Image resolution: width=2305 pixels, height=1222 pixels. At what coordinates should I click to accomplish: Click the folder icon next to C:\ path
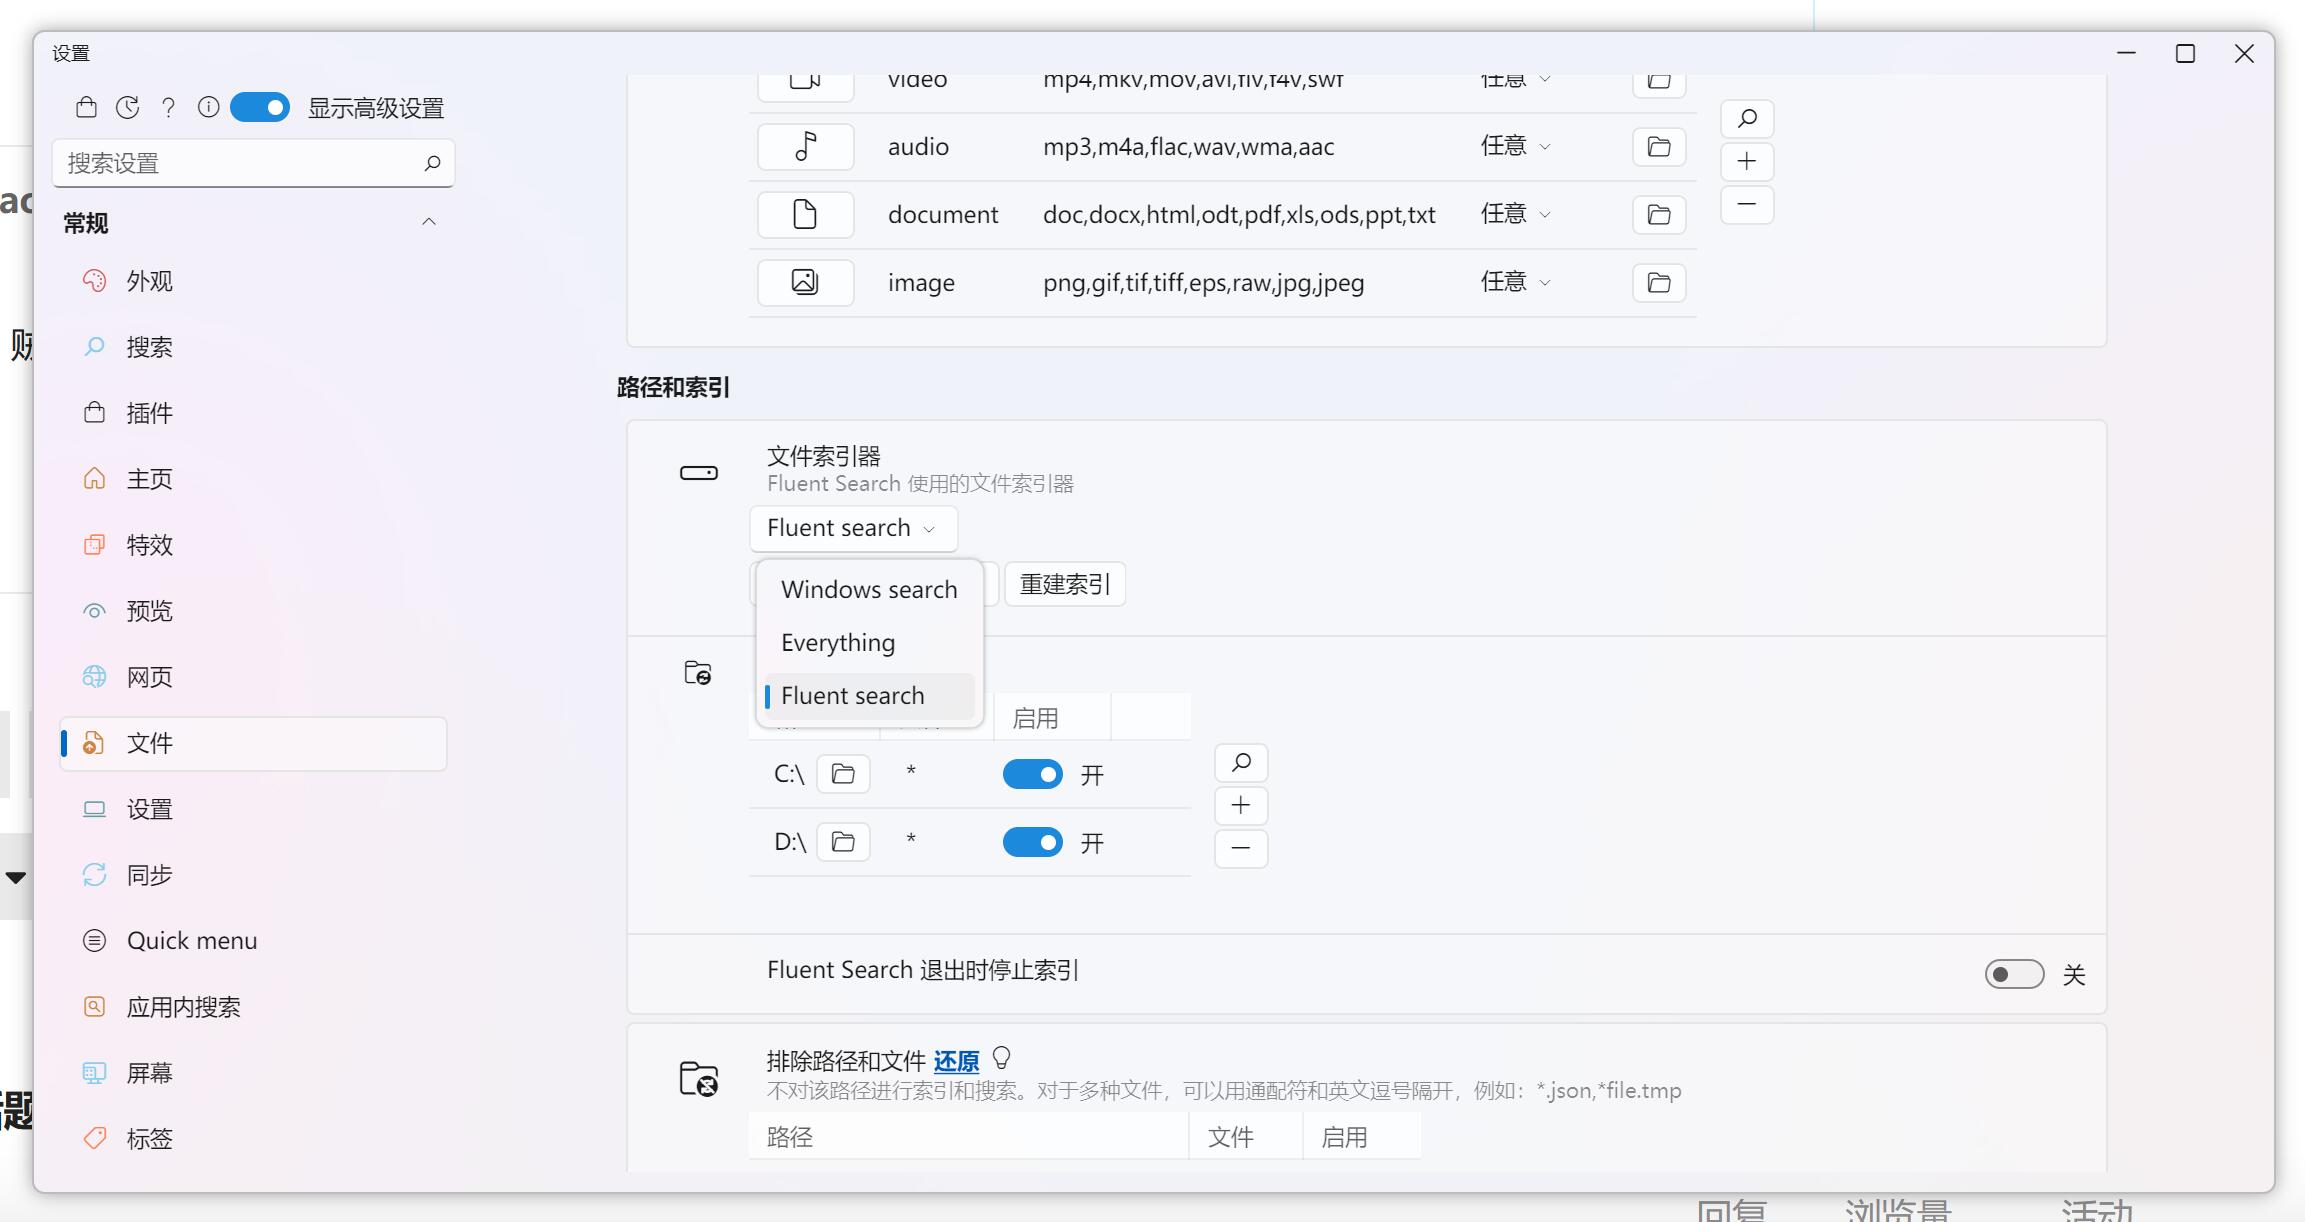[842, 774]
